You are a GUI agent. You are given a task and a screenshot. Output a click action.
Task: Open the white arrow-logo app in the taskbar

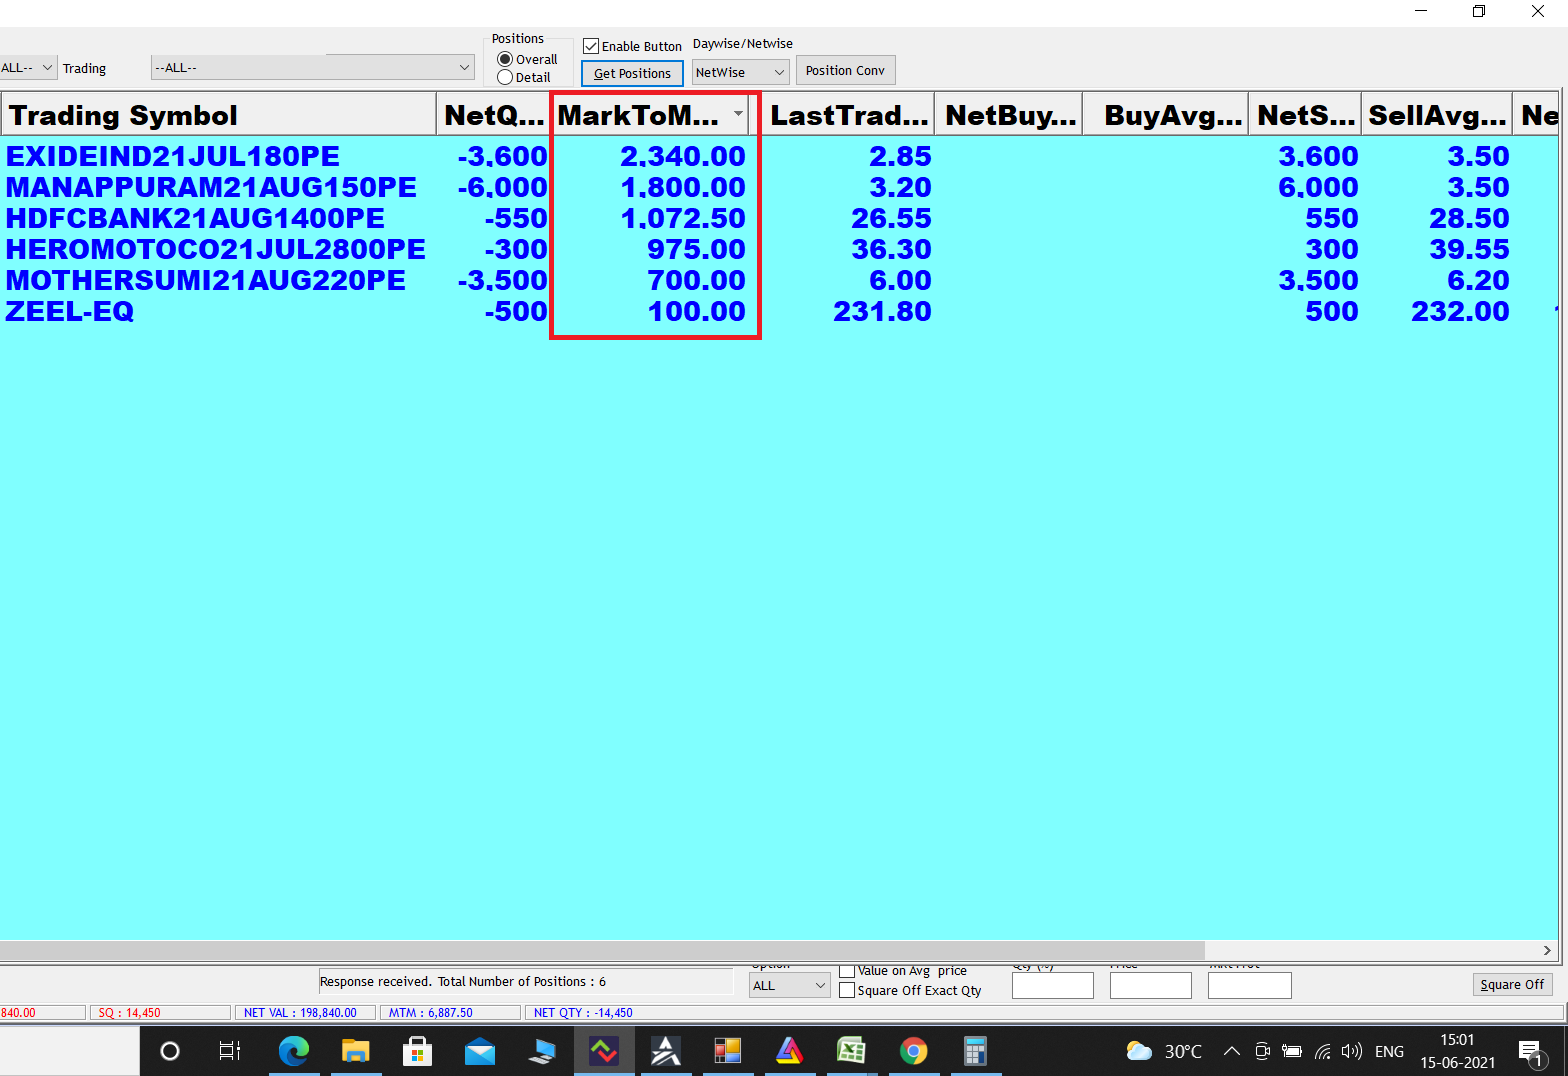tap(666, 1051)
